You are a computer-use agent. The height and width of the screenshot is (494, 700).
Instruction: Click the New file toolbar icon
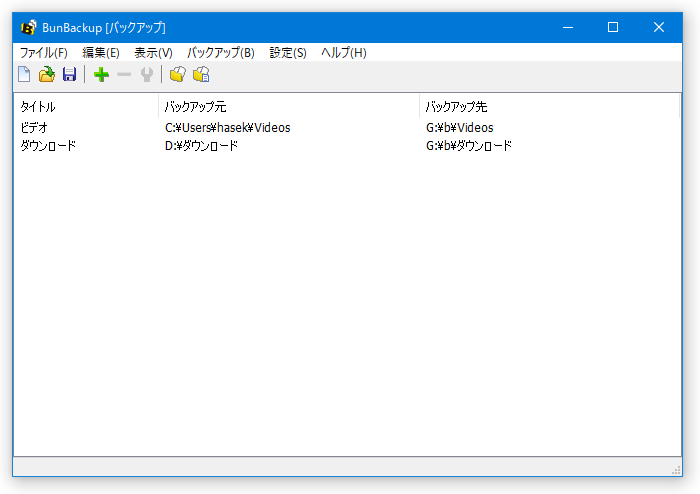tap(24, 74)
